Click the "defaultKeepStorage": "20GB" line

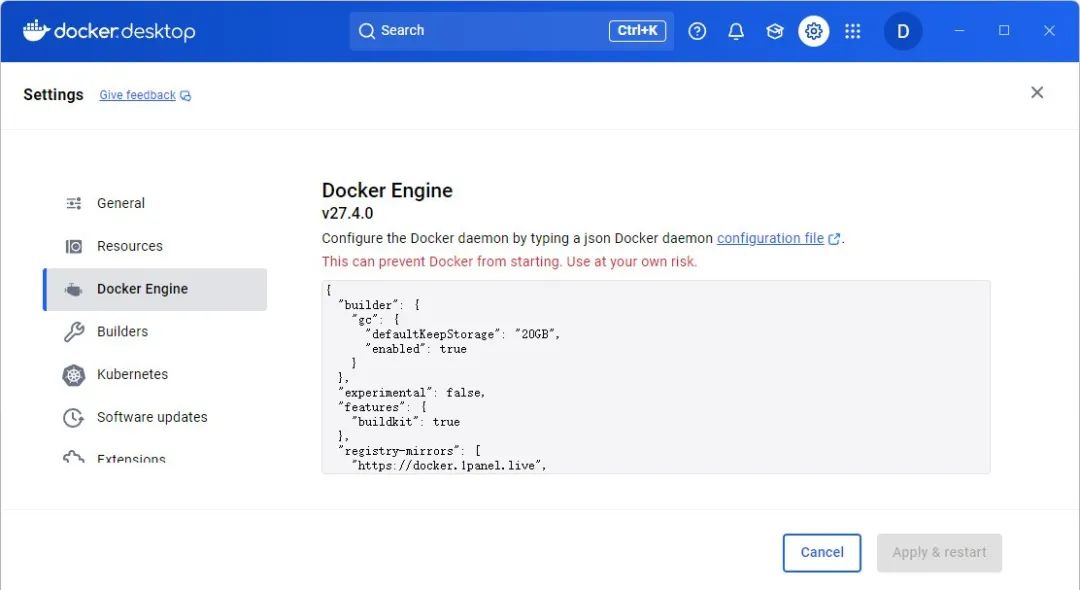[462, 334]
